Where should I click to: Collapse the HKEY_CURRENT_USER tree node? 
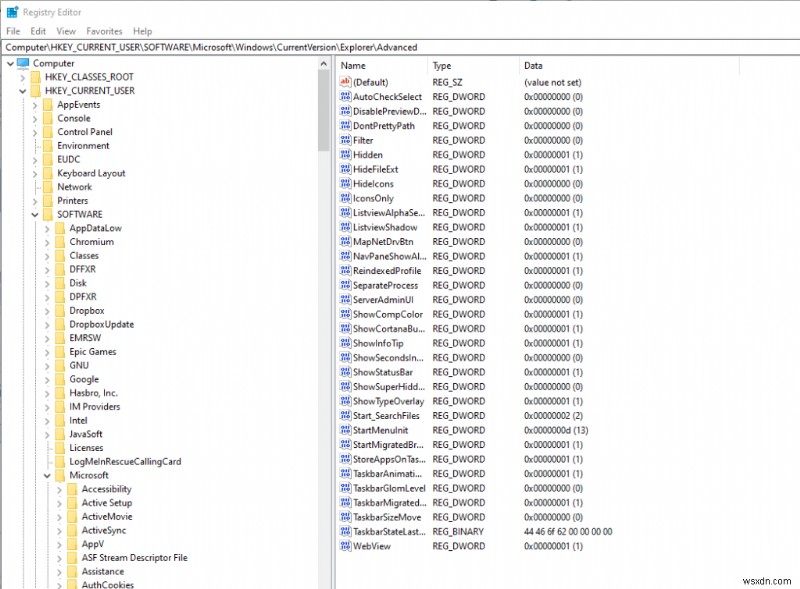24,90
